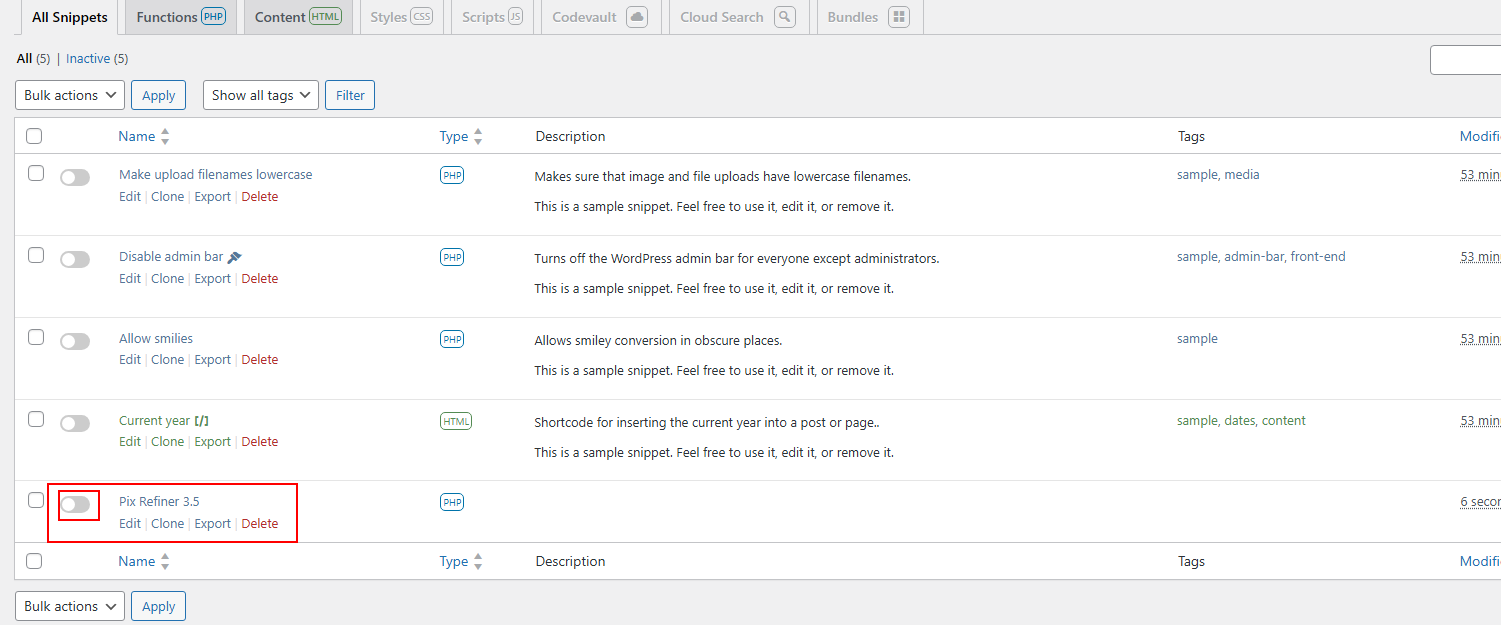Click the PHP badge on Make upload filenames lowercase
The width and height of the screenshot is (1501, 625).
452,174
